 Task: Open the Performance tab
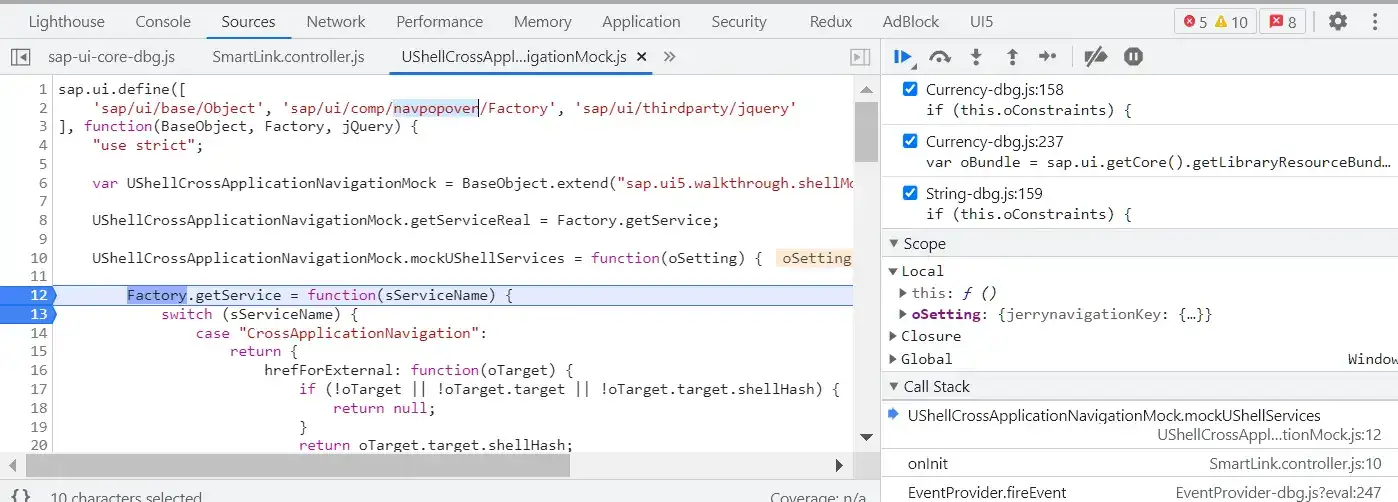point(440,21)
